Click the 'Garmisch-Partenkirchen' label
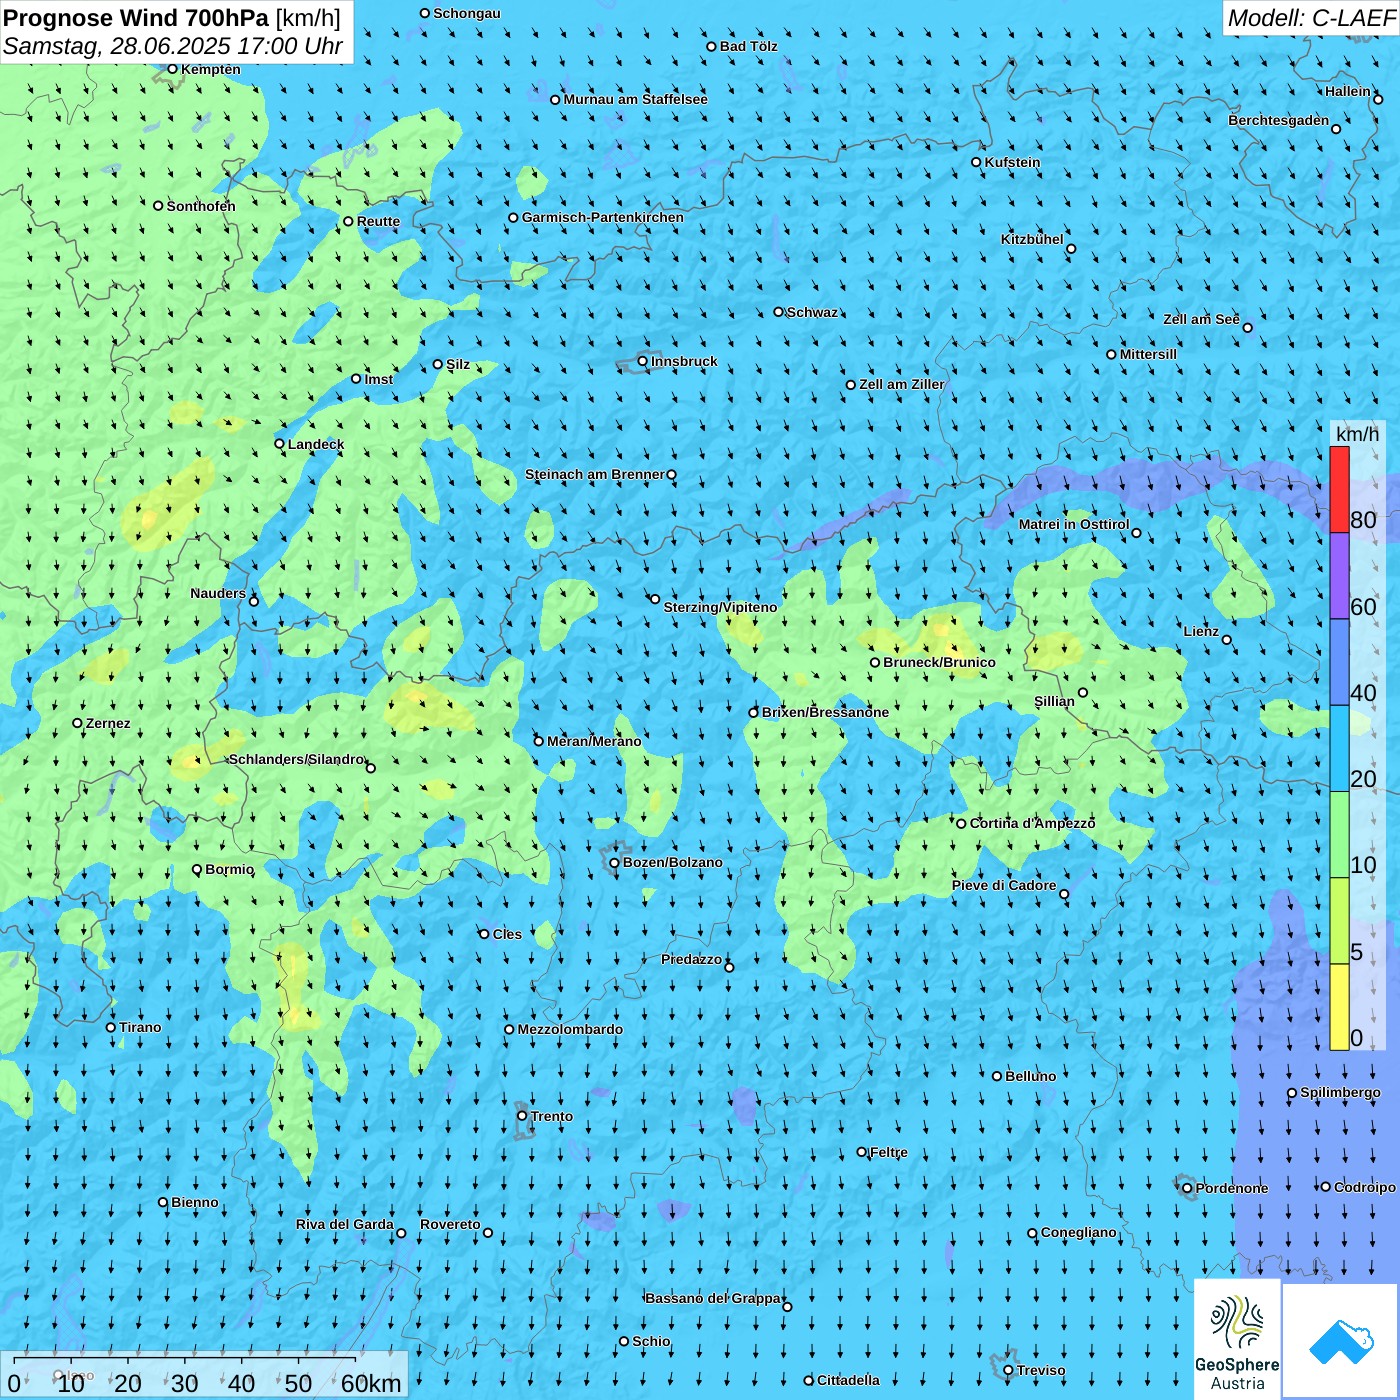 (x=603, y=217)
